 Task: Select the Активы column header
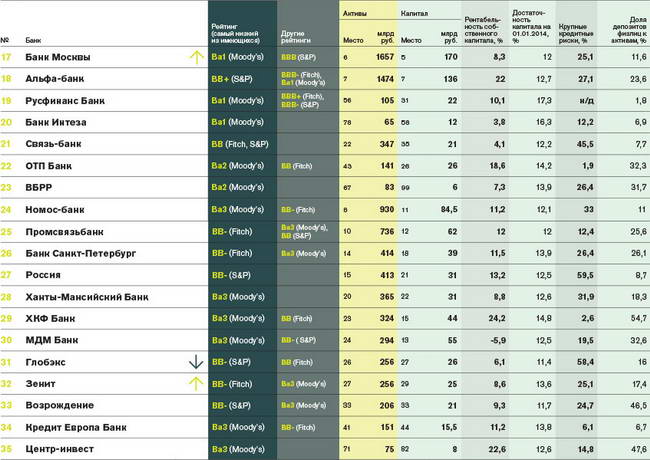[x=355, y=16]
